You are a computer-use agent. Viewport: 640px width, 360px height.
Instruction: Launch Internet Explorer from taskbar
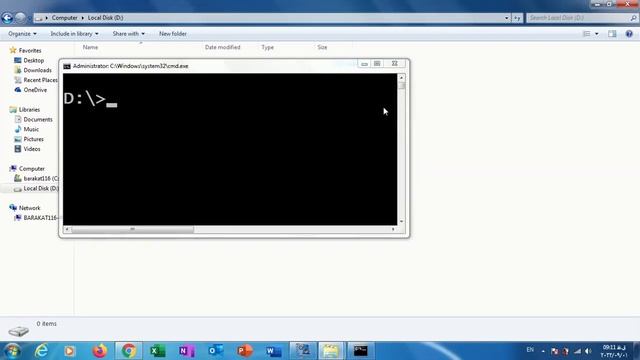pyautogui.click(x=42, y=351)
